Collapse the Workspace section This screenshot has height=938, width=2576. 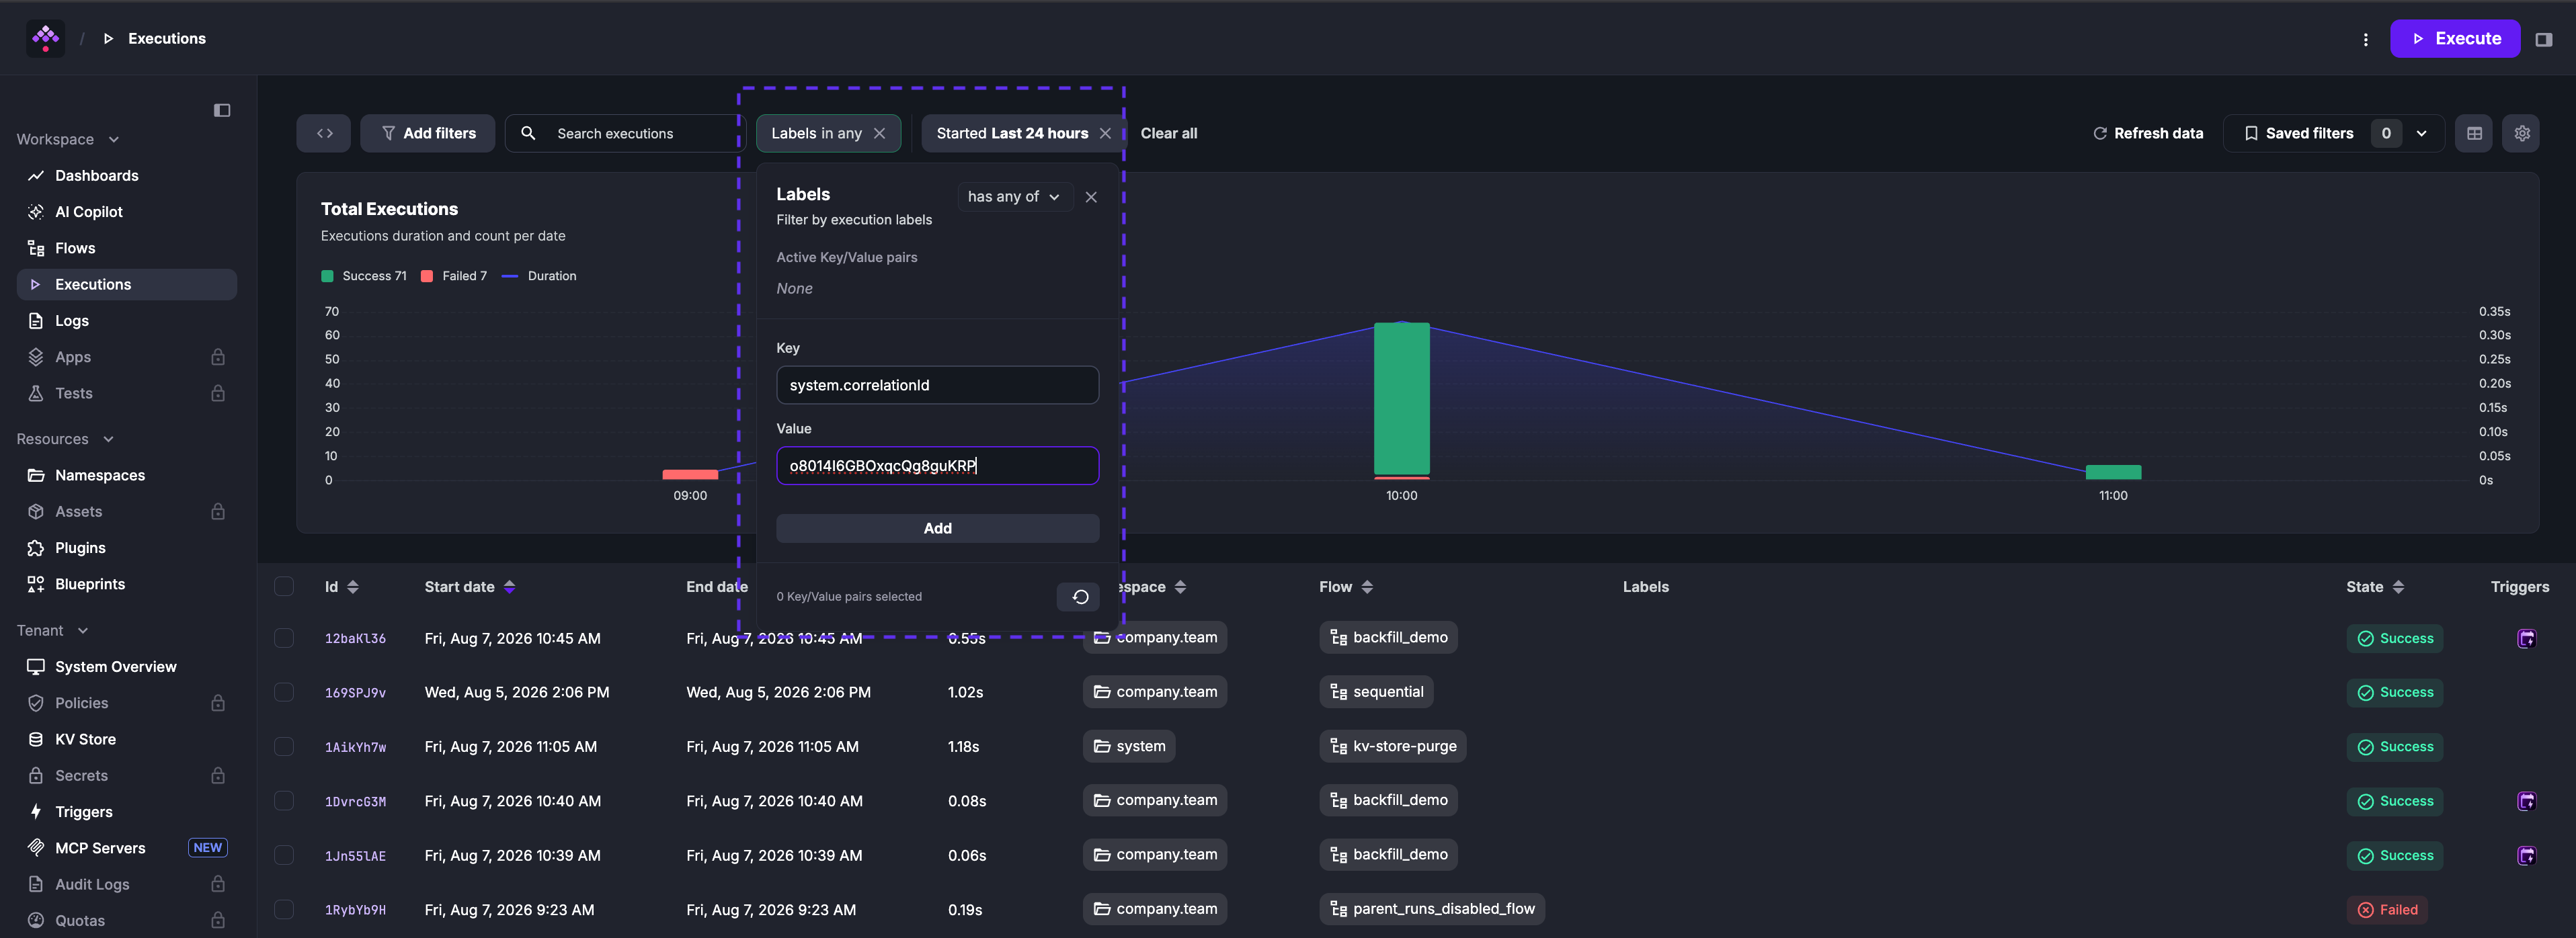coord(67,139)
